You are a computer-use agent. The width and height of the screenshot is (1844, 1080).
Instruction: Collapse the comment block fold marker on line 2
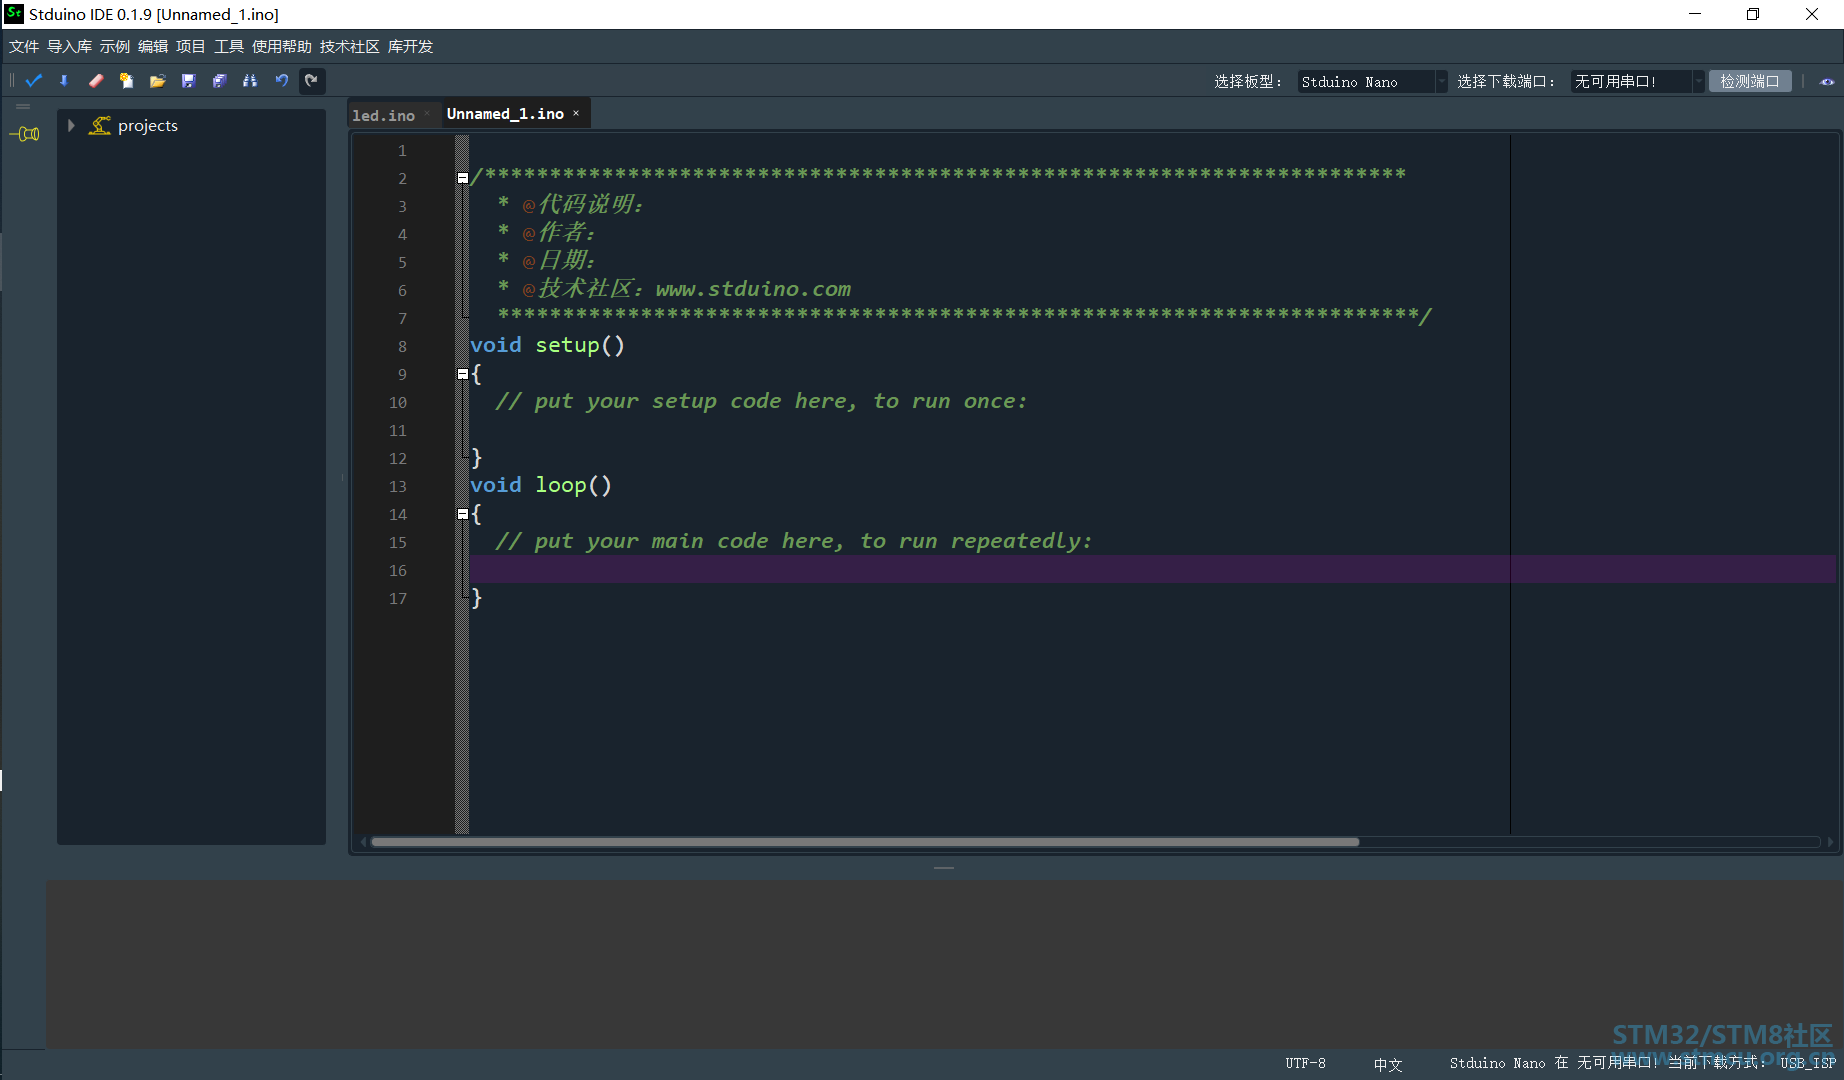tap(463, 178)
